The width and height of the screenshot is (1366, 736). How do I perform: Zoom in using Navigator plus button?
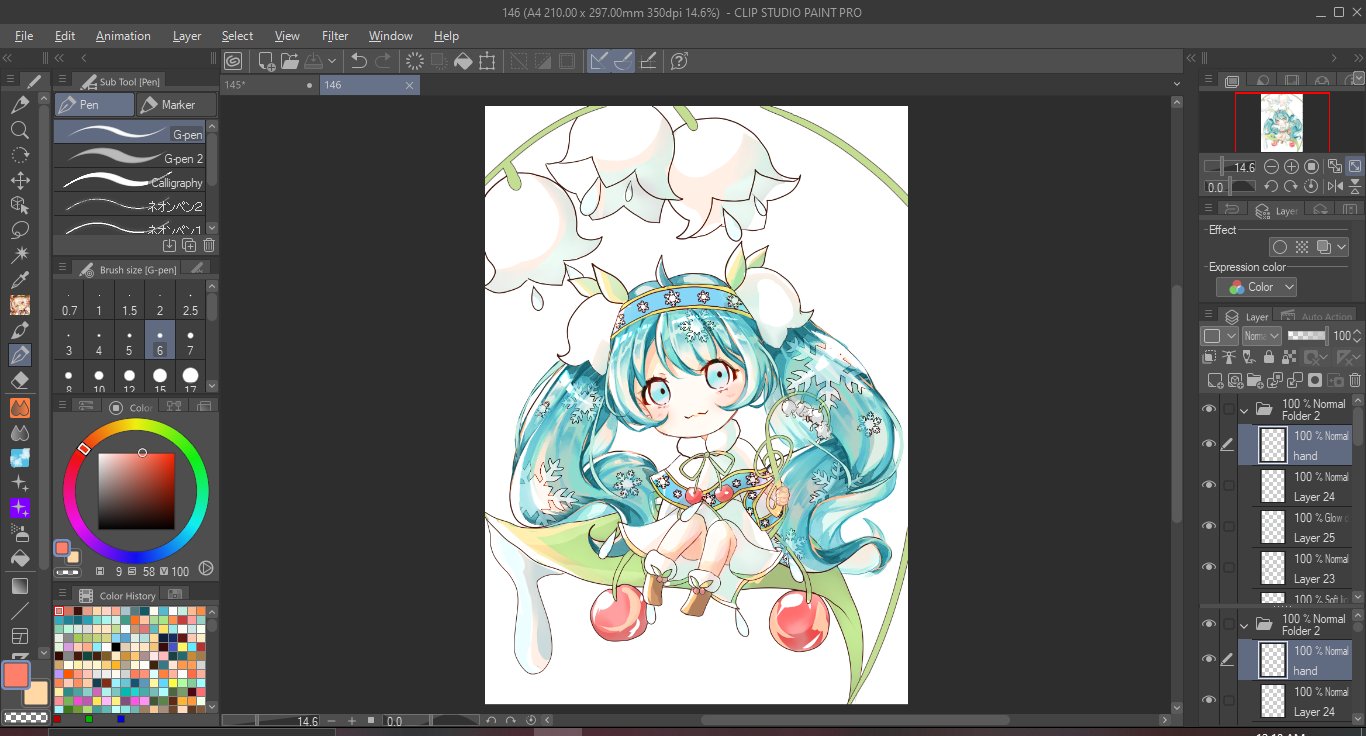coord(1291,167)
